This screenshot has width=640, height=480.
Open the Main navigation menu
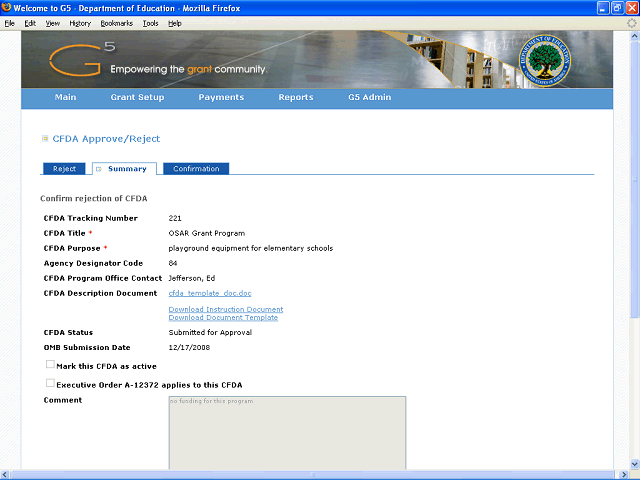click(x=65, y=98)
